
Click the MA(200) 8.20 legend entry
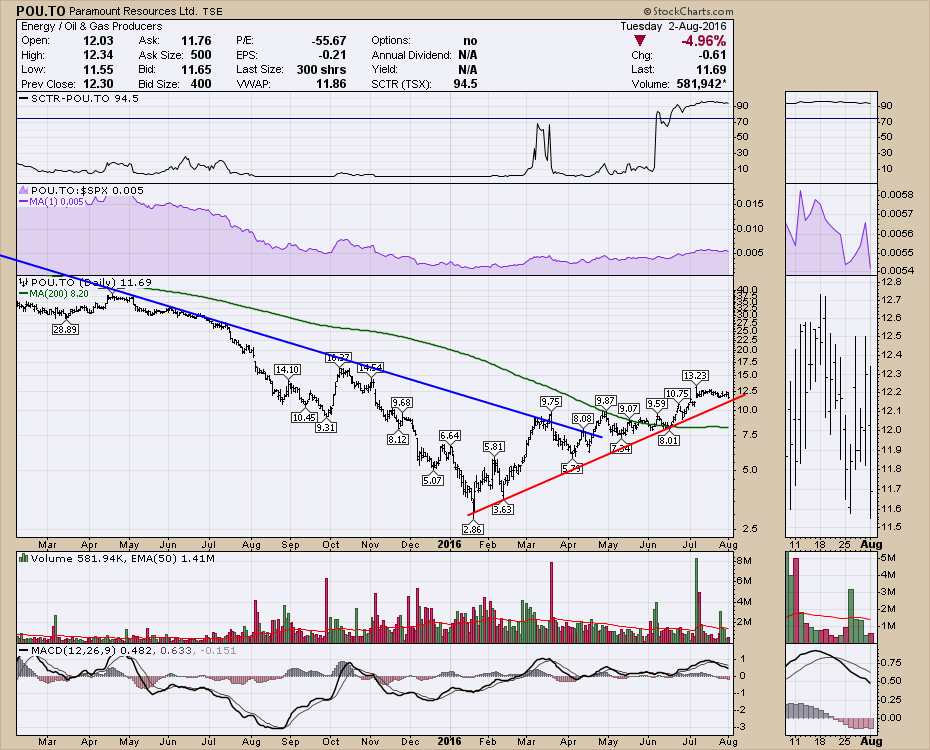click(54, 293)
